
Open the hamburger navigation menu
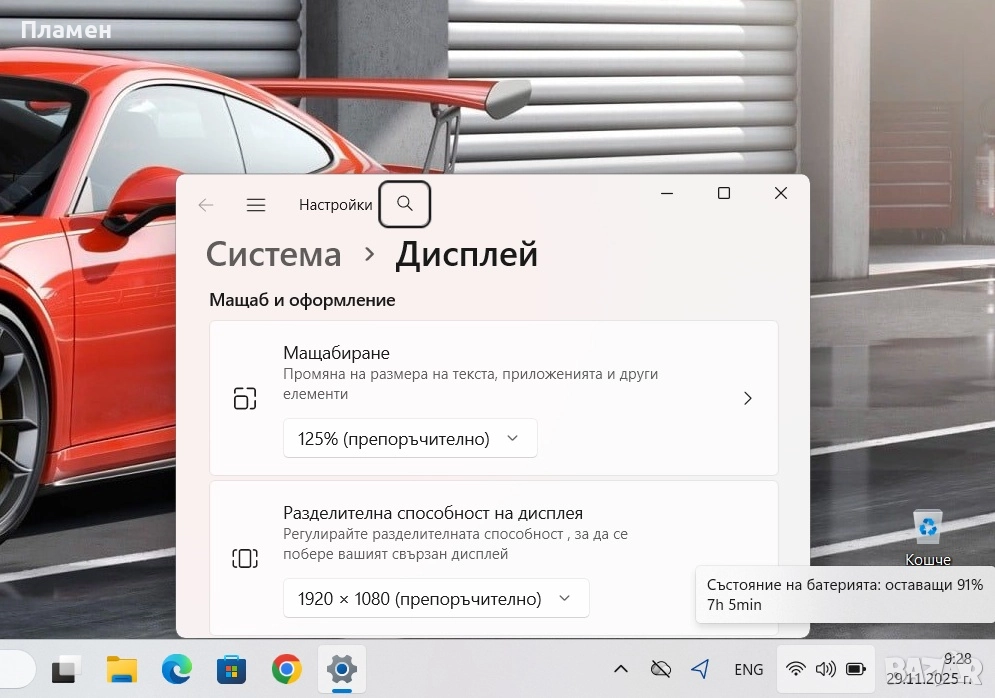[256, 205]
